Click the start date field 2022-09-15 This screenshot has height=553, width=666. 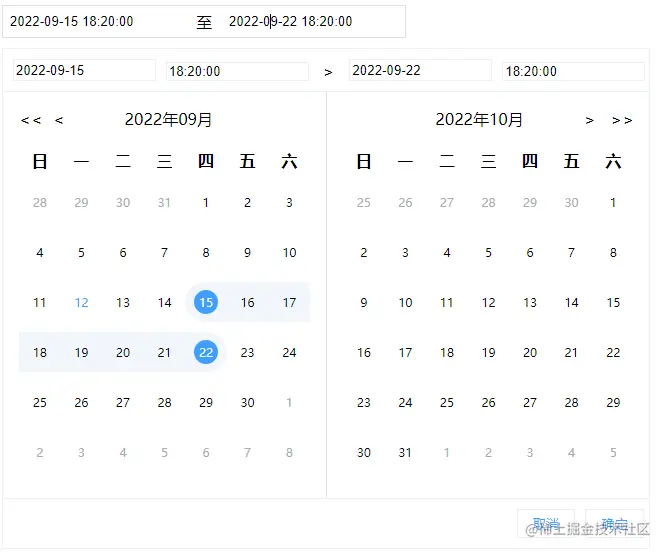pos(84,71)
